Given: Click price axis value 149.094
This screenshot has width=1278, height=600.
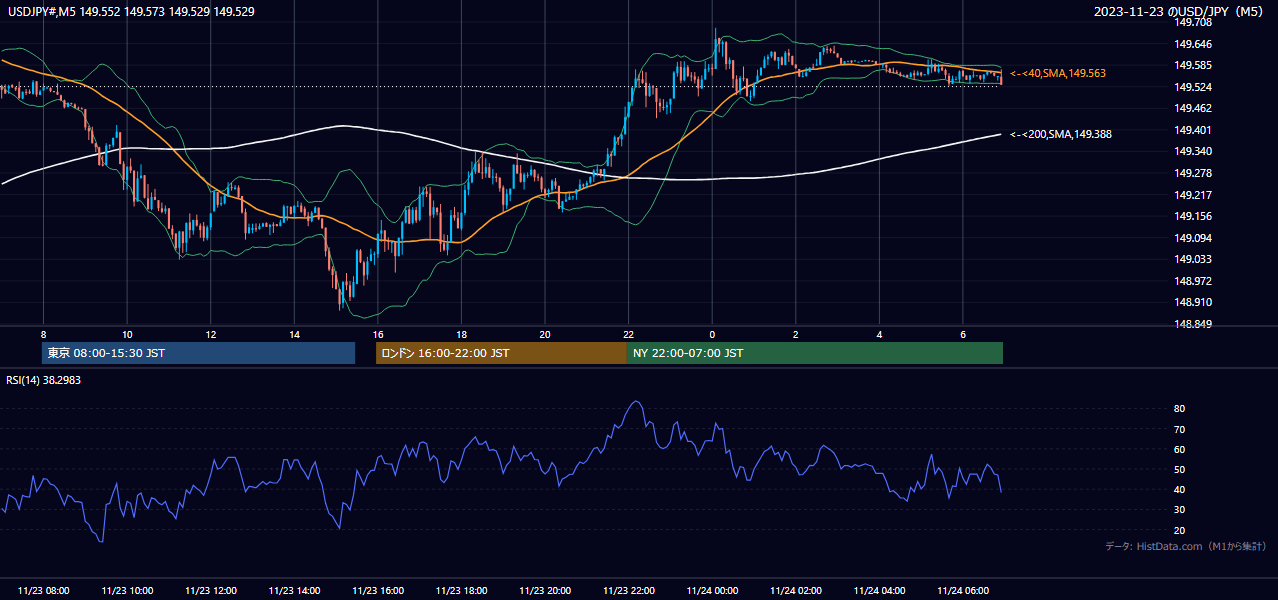Looking at the screenshot, I should tap(1193, 238).
